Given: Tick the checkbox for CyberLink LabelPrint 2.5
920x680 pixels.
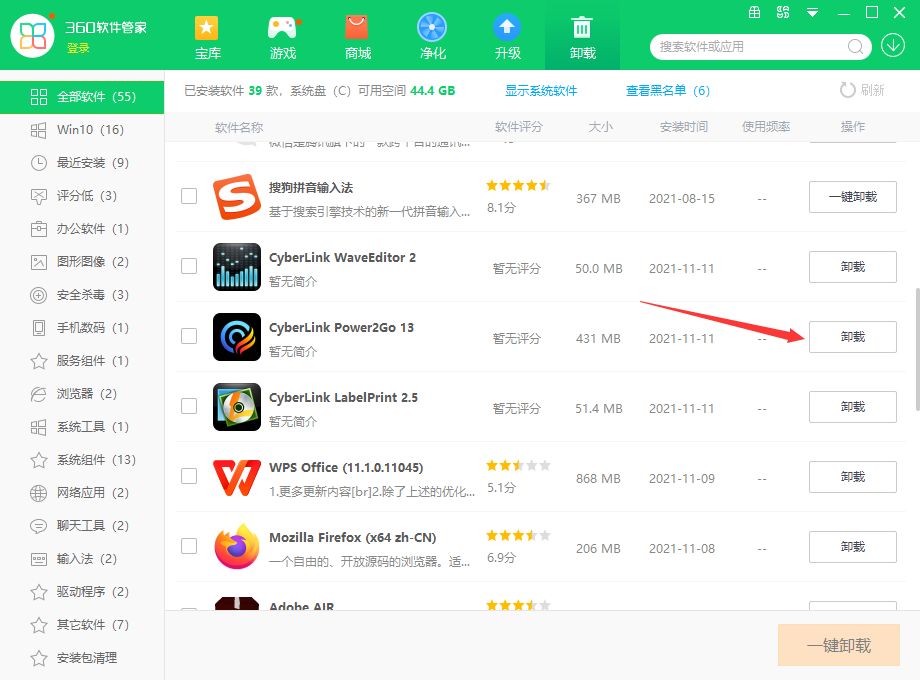Looking at the screenshot, I should (x=189, y=405).
